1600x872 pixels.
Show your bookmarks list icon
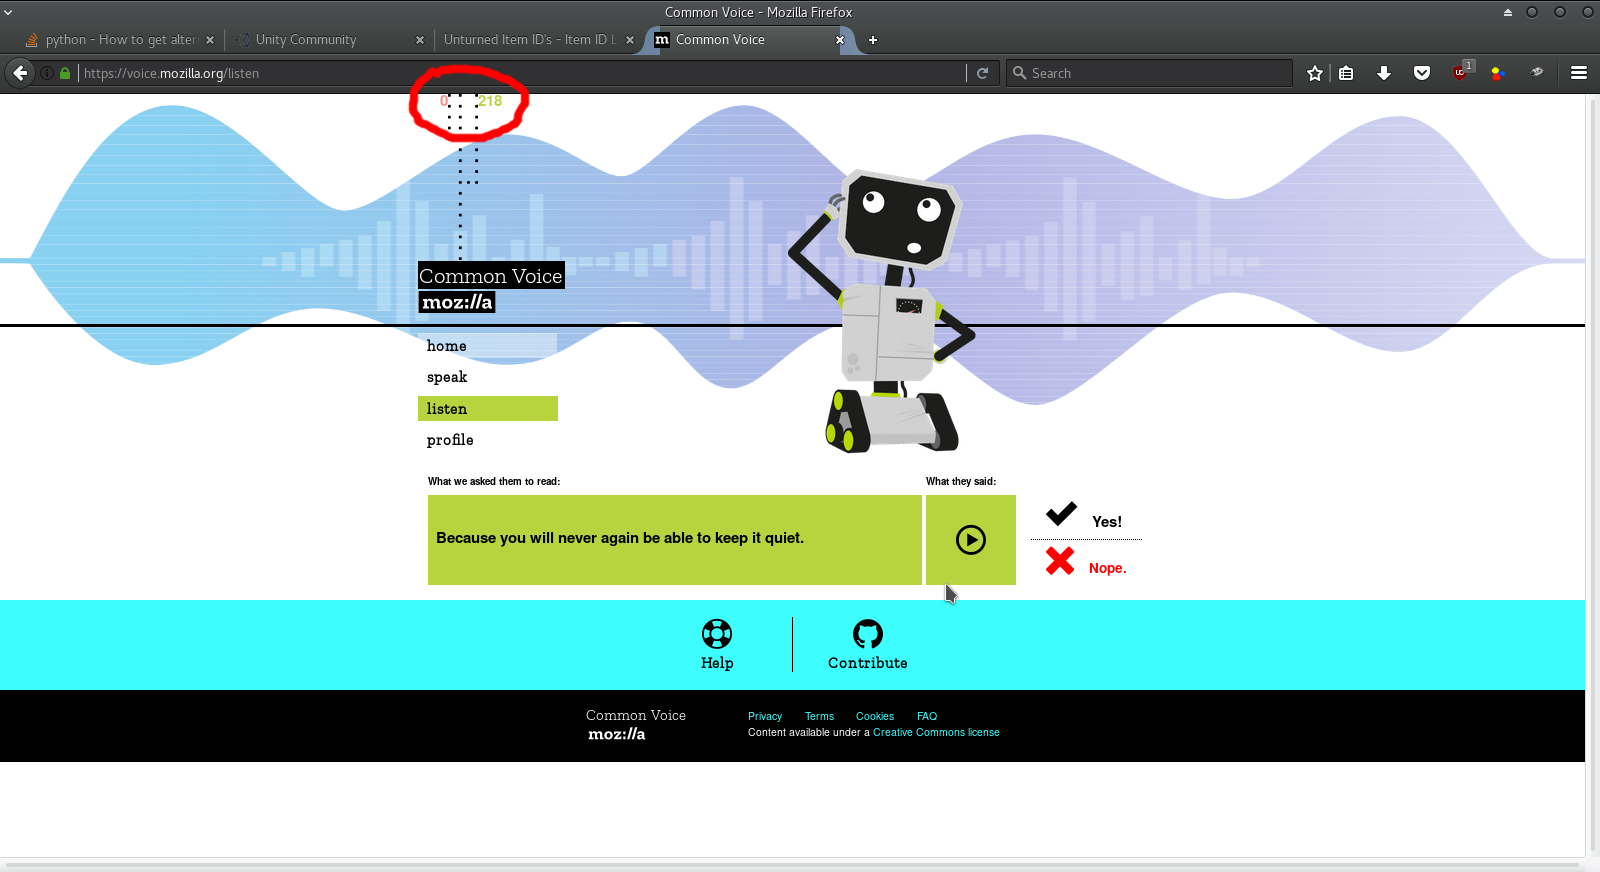point(1346,73)
